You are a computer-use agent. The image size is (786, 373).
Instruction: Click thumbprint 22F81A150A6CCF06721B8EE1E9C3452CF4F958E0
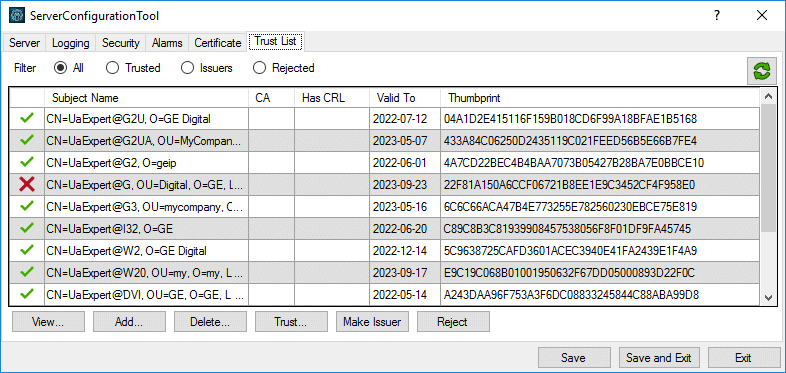point(569,184)
